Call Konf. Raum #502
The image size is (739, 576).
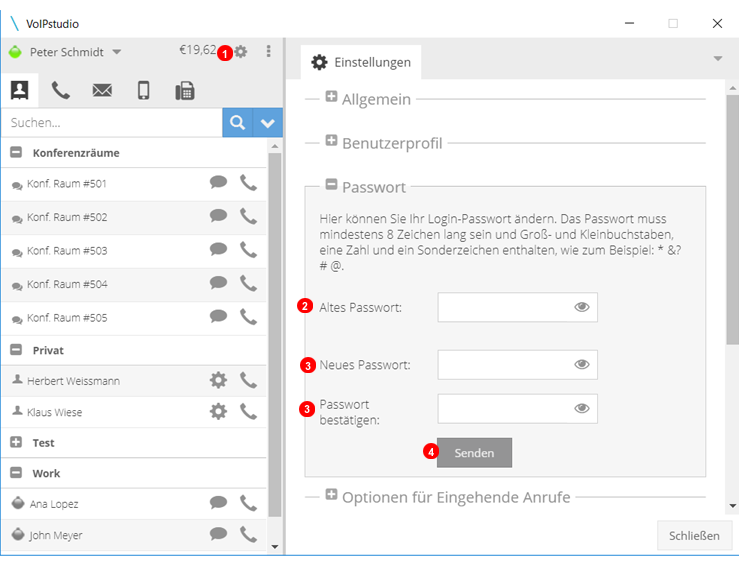248,216
